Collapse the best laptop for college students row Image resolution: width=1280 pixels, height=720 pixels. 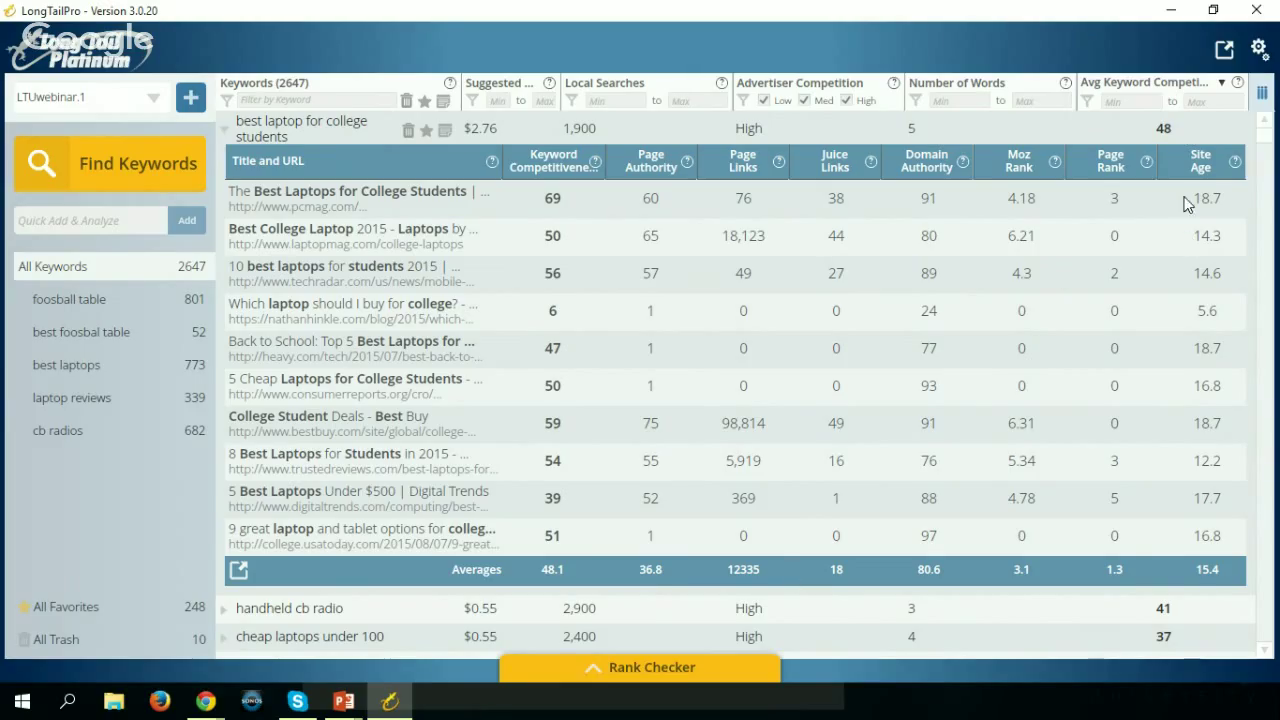[x=225, y=128]
